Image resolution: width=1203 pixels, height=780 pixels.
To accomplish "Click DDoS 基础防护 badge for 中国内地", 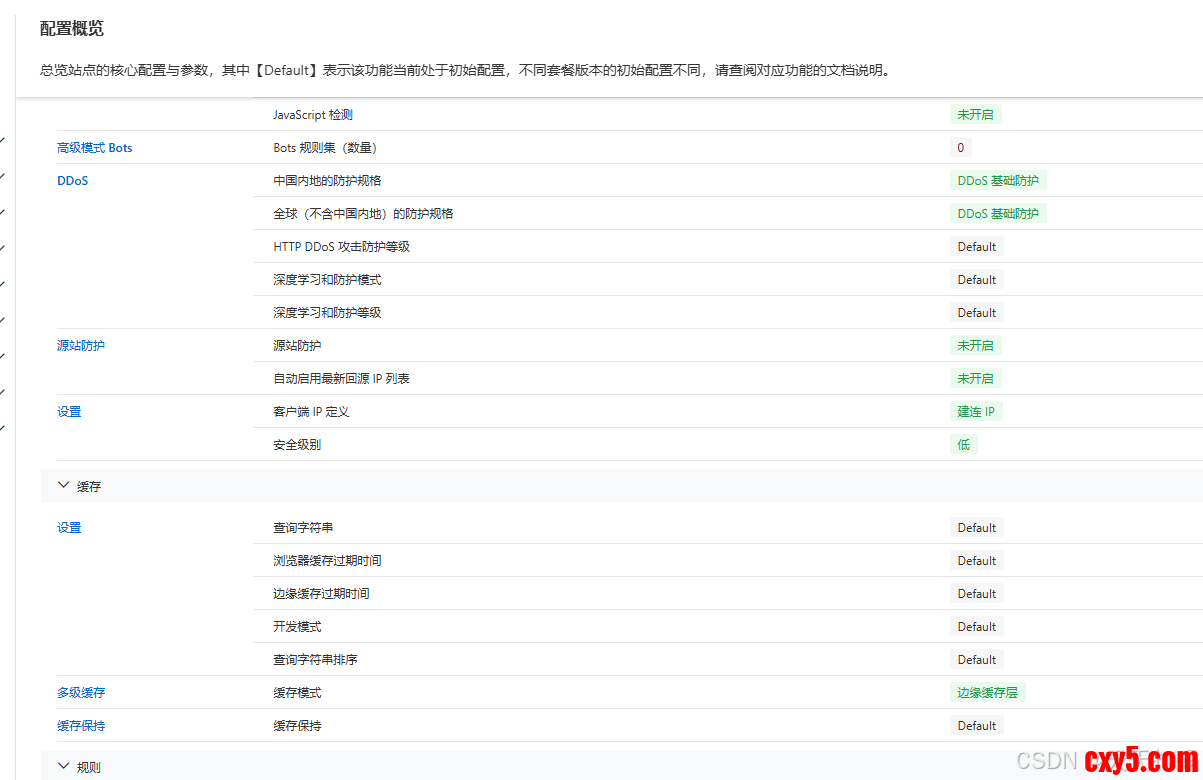I will (997, 181).
